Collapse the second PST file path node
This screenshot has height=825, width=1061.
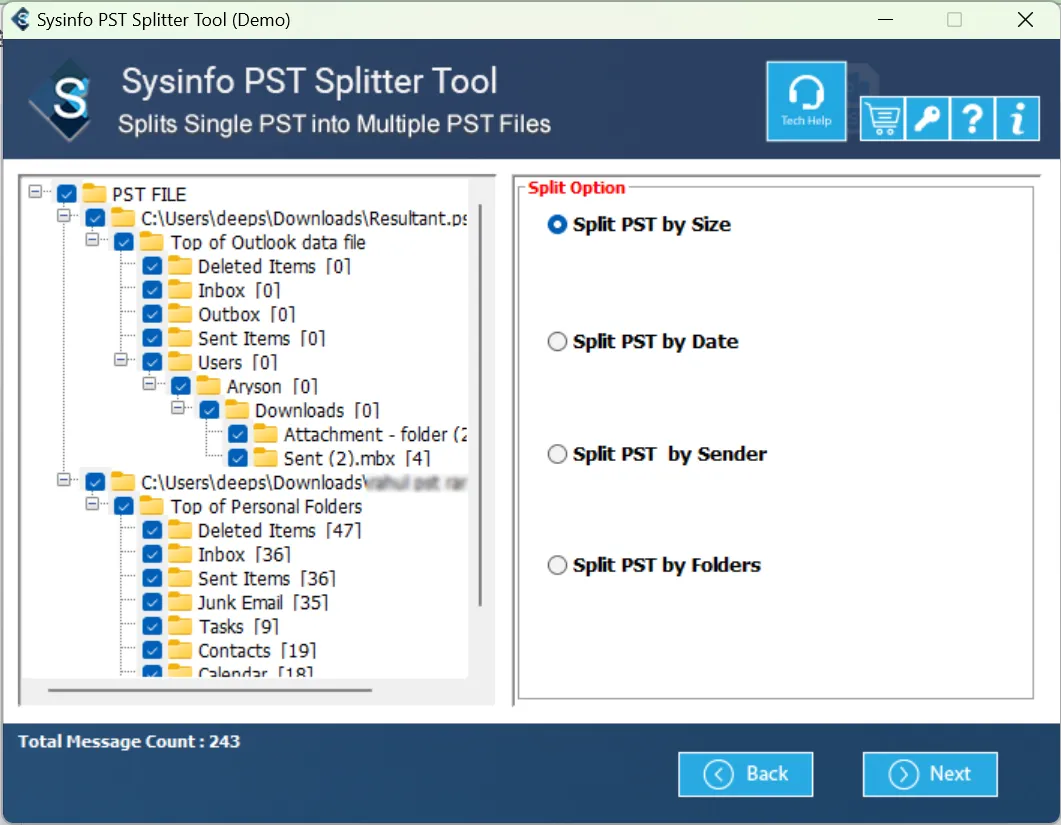(64, 480)
